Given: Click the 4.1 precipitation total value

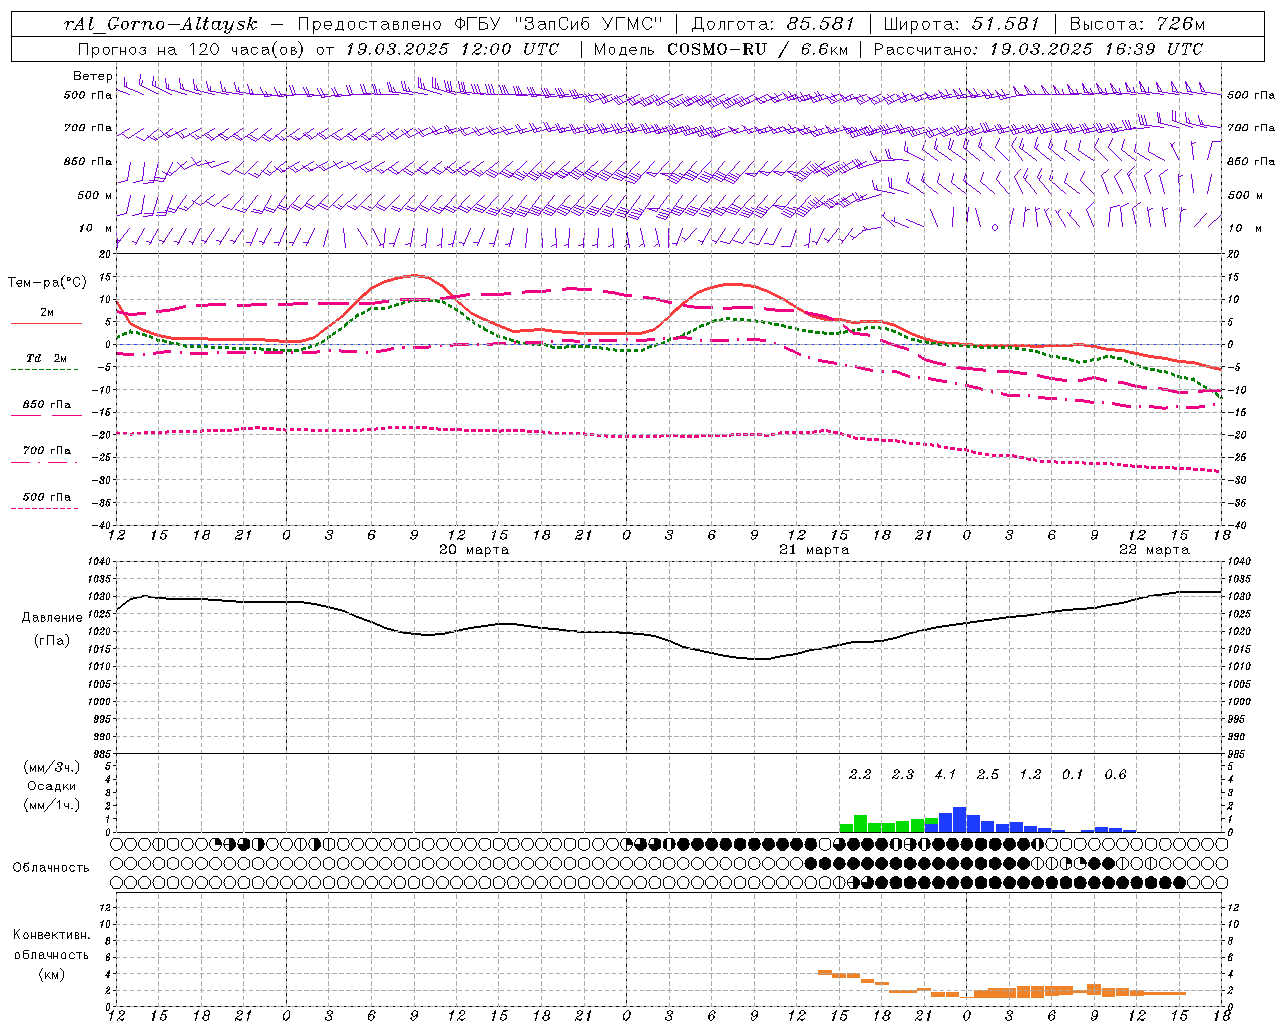Looking at the screenshot, I should pyautogui.click(x=945, y=774).
